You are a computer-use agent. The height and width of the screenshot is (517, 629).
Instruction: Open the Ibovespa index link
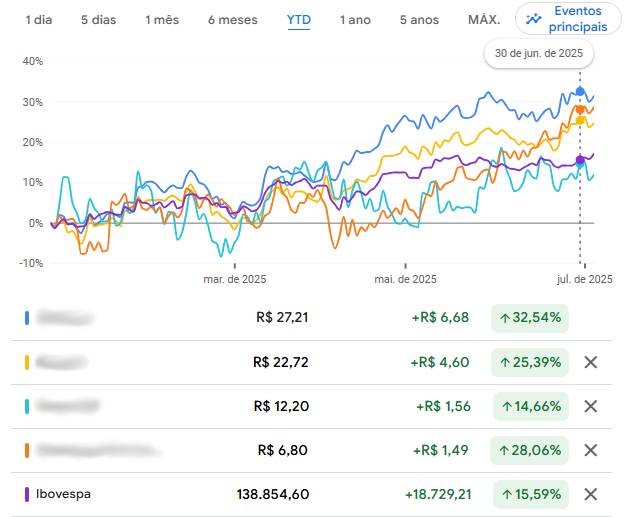point(63,494)
